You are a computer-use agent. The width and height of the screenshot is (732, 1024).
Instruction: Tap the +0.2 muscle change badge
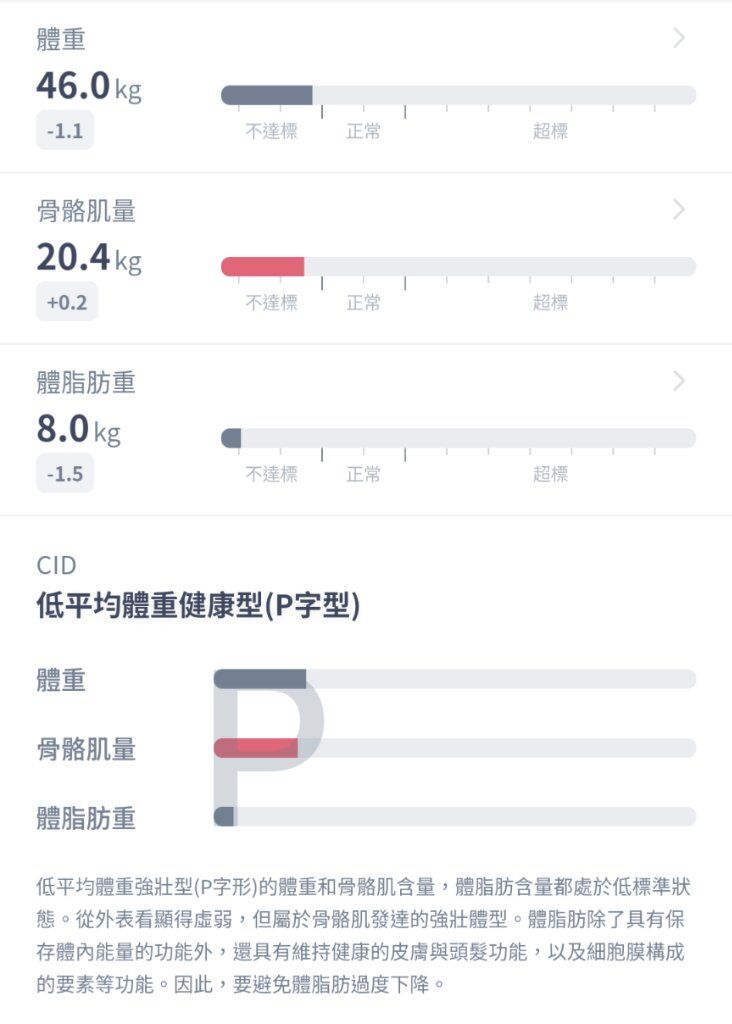click(x=67, y=302)
